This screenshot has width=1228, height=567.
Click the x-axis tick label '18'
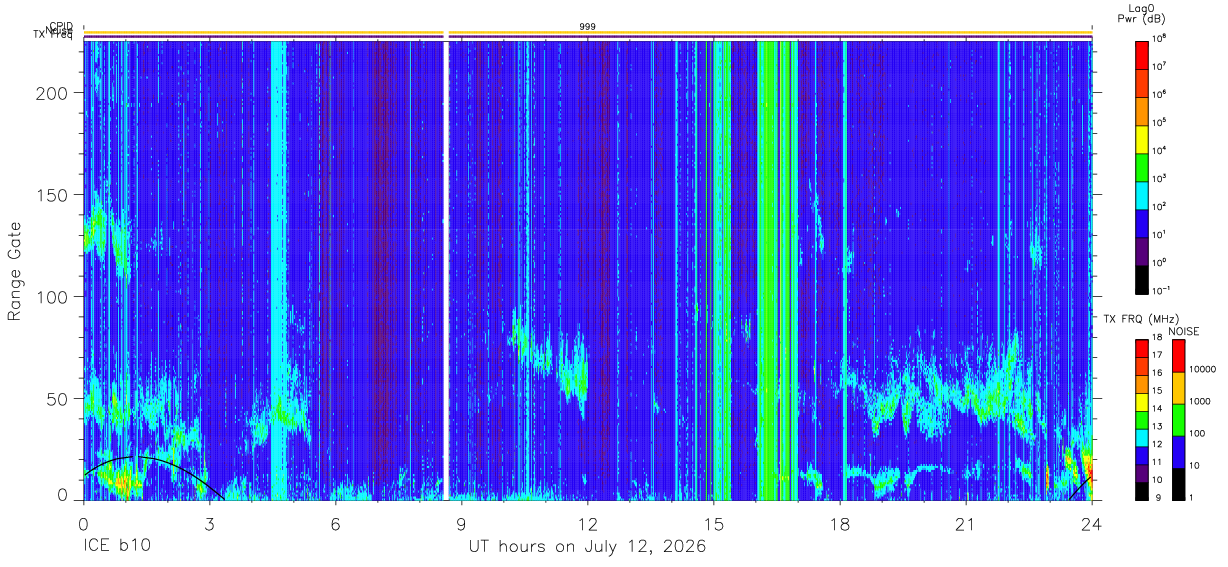click(839, 524)
